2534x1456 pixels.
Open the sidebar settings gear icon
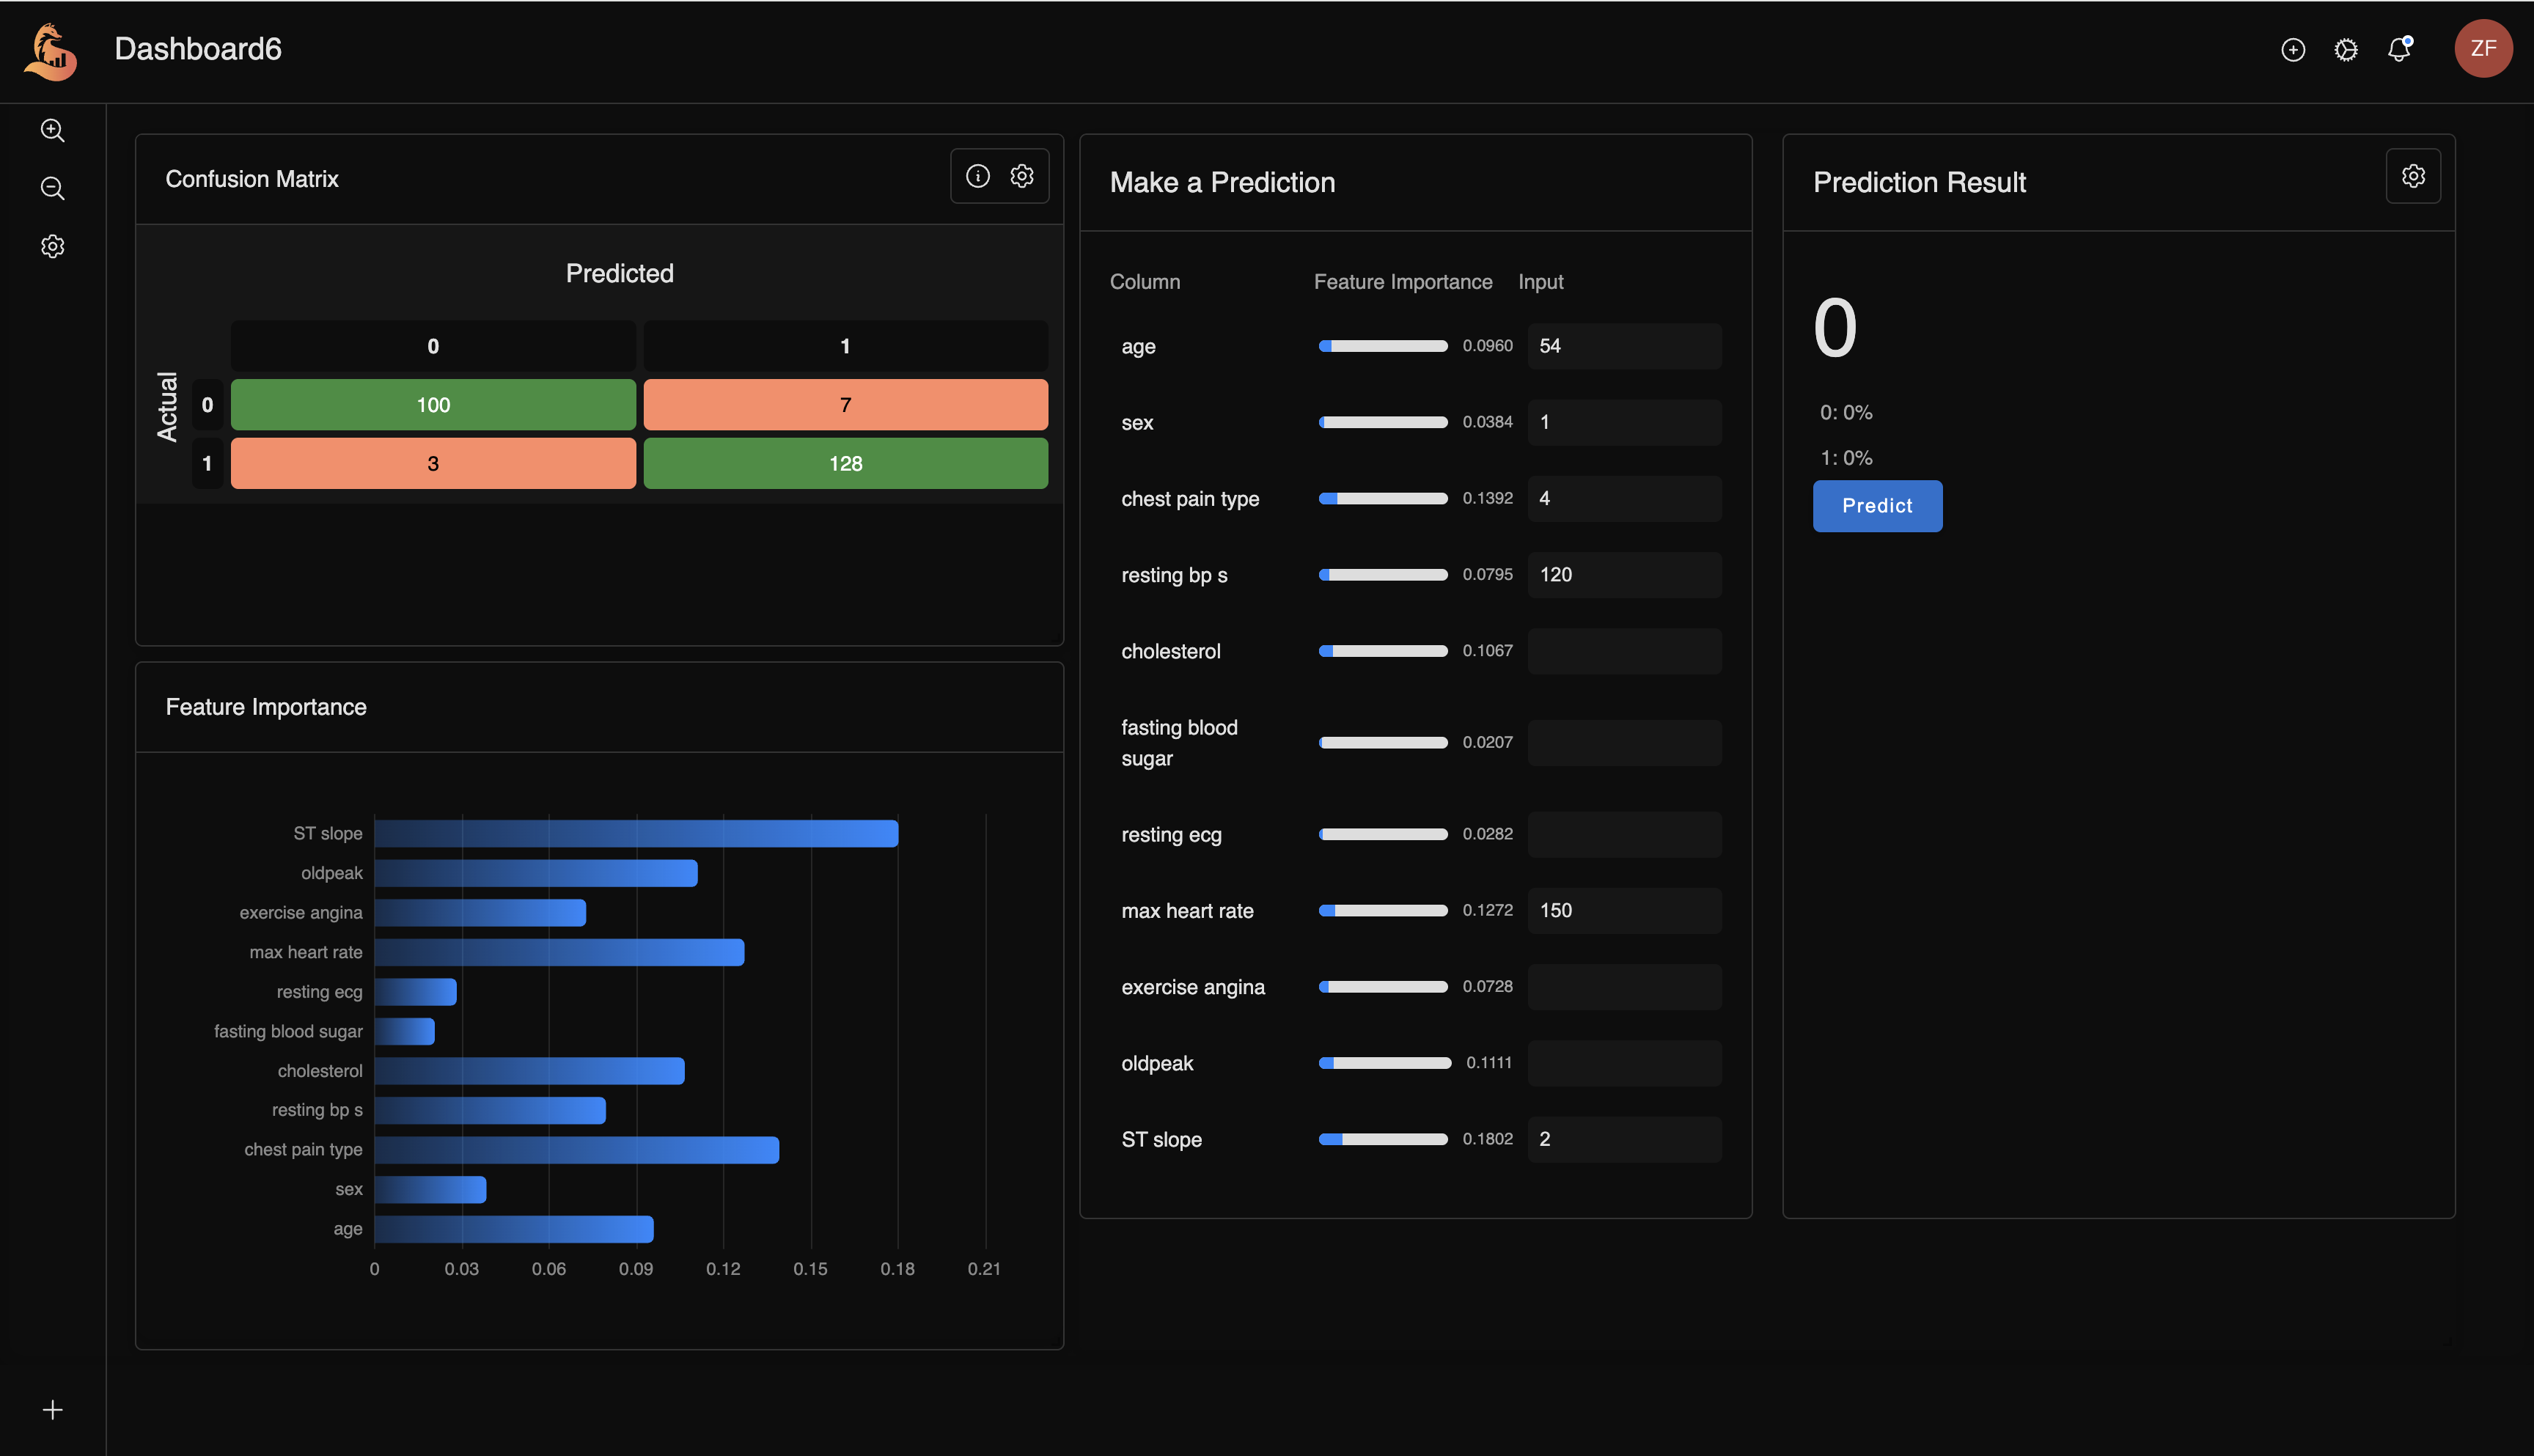coord(52,246)
